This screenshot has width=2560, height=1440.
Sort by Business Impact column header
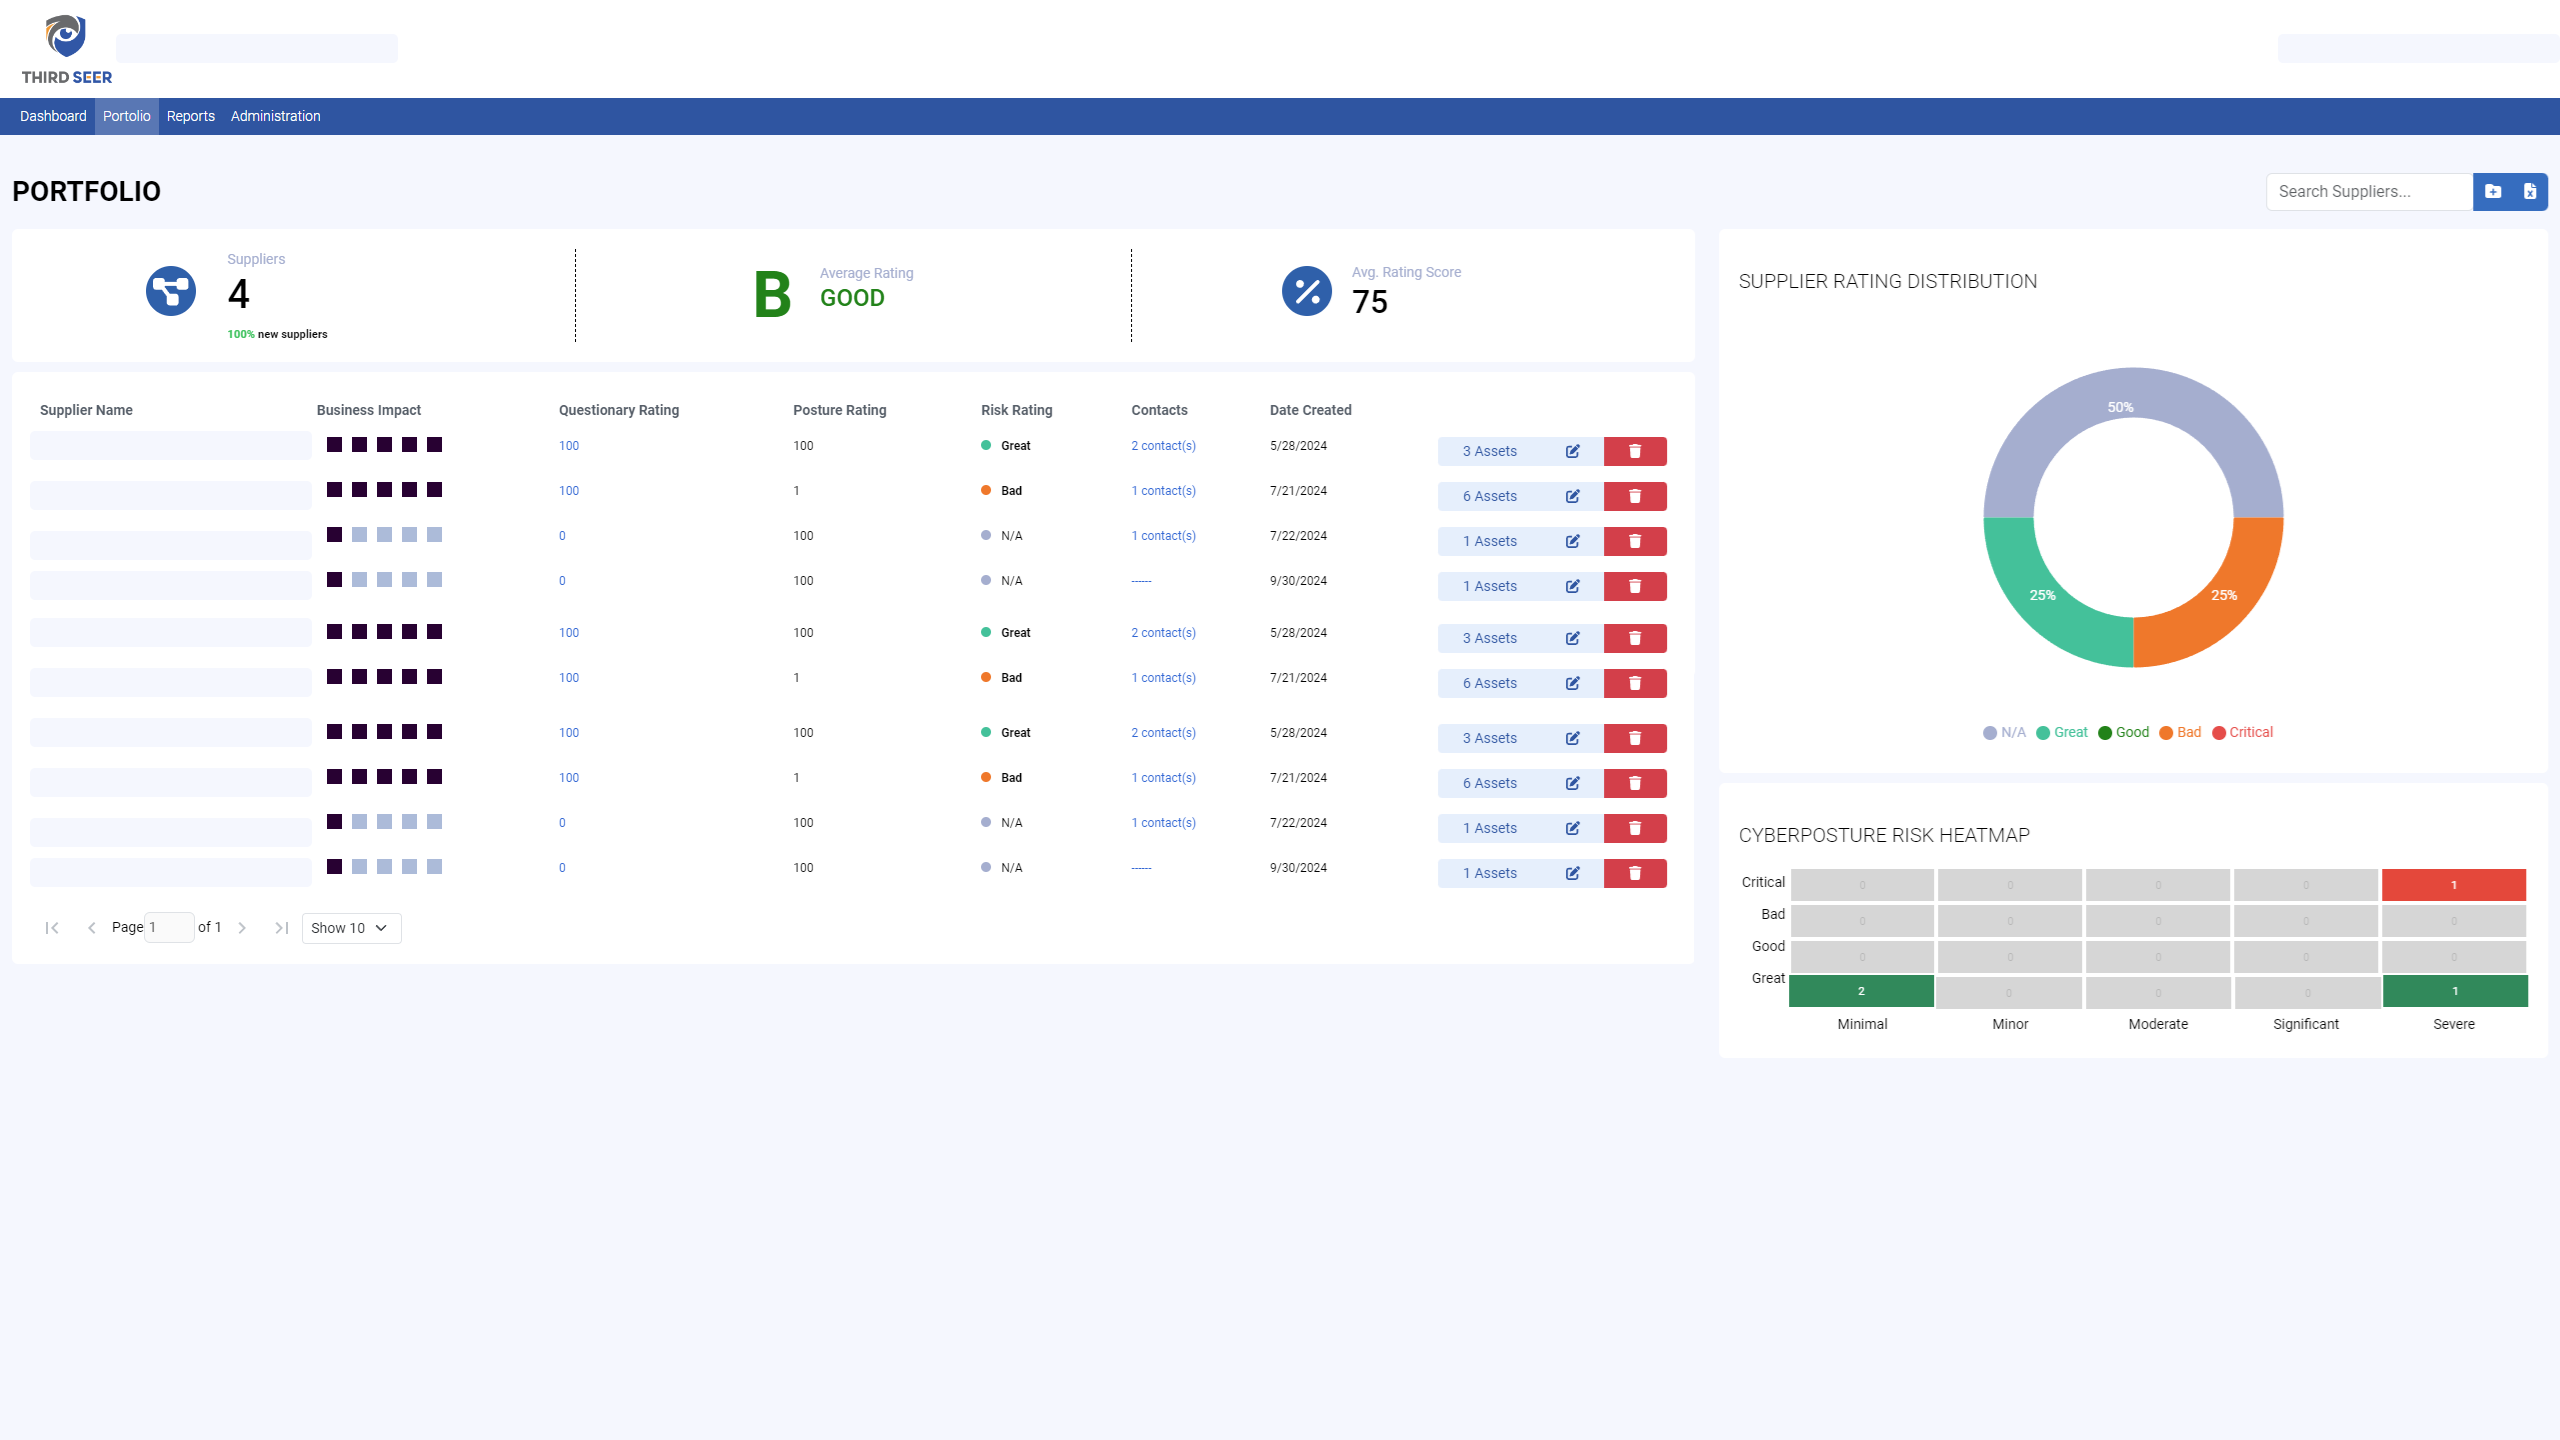tap(369, 410)
